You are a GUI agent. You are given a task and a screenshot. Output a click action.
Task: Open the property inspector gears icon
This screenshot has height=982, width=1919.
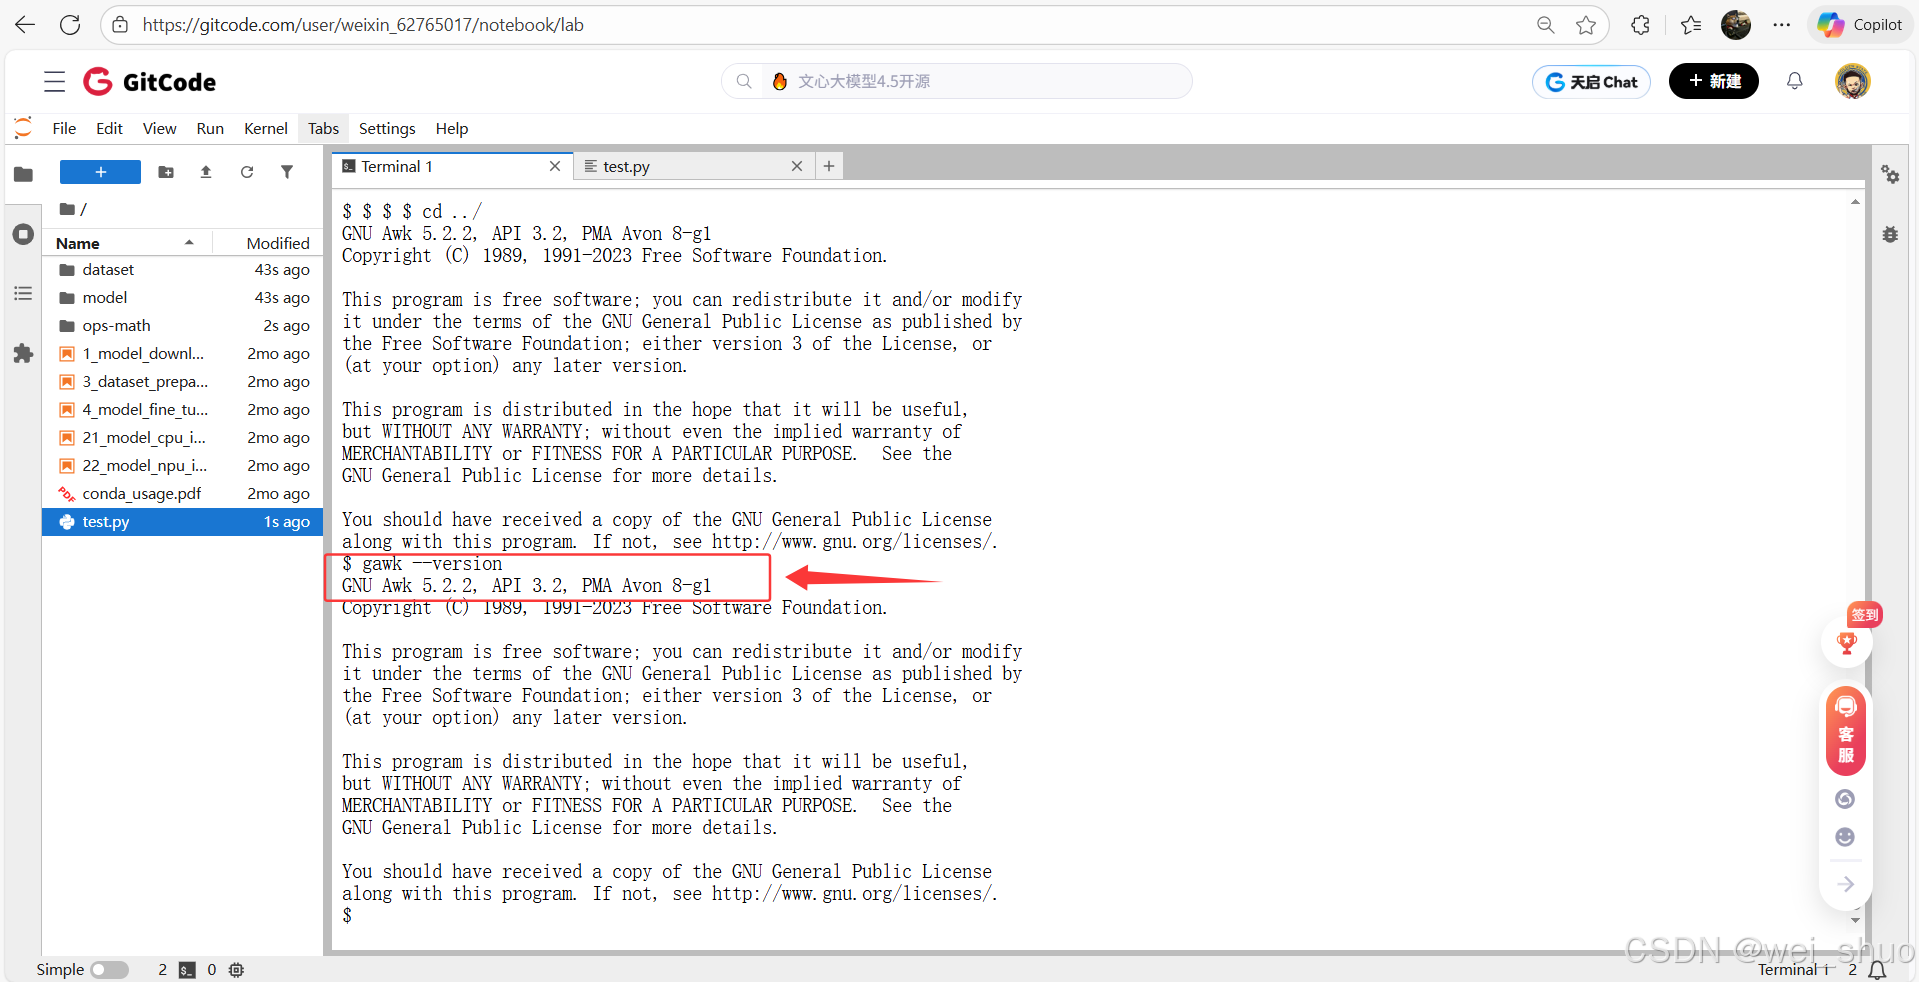click(1890, 174)
